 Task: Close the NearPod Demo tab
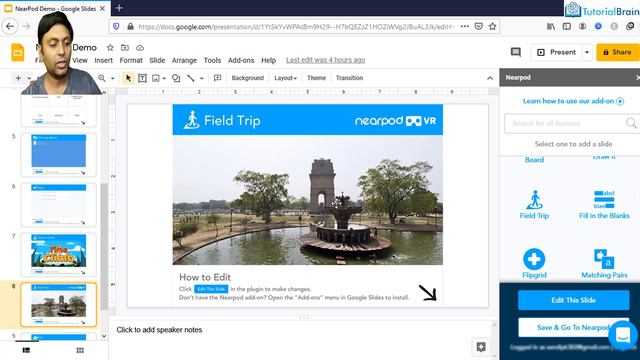[x=102, y=8]
